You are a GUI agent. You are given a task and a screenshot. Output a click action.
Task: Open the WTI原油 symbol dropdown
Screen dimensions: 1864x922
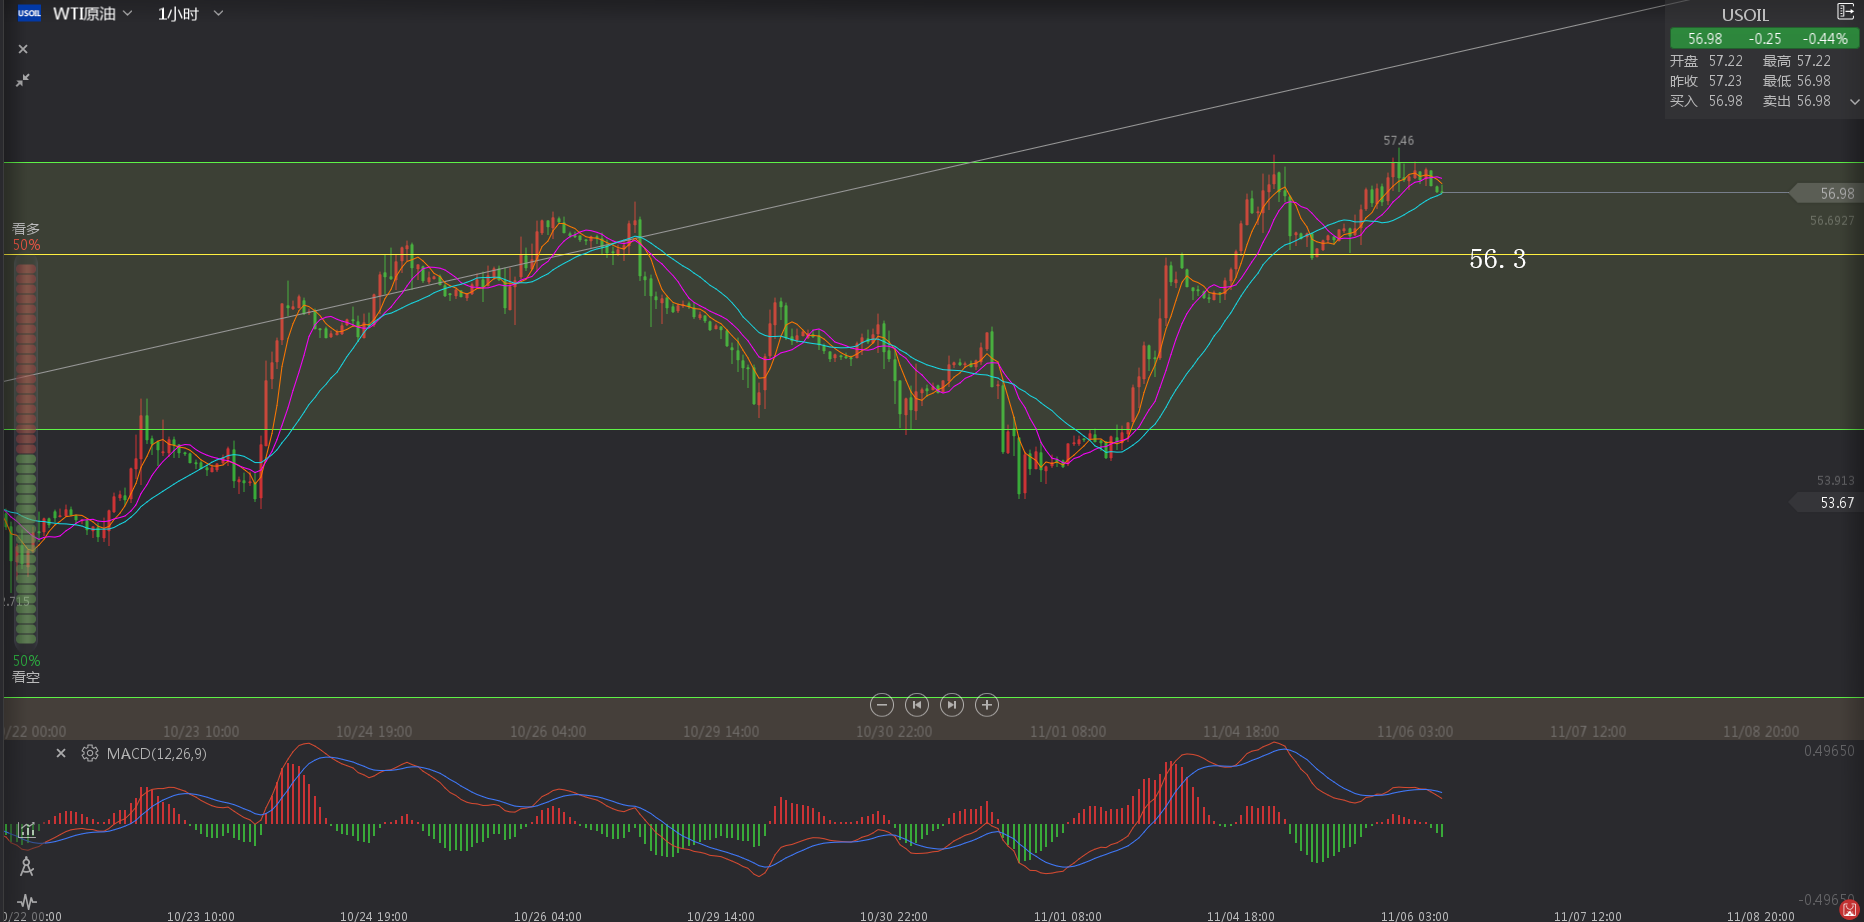click(x=93, y=13)
